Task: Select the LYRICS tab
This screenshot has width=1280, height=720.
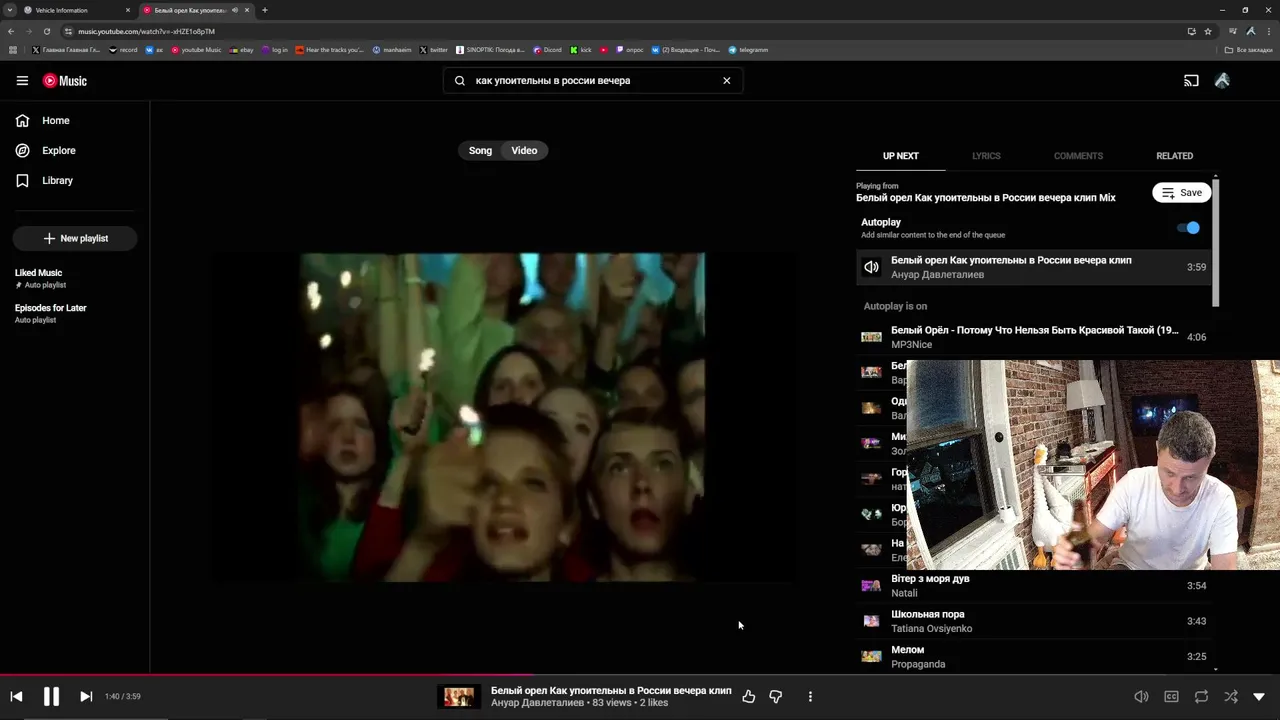Action: (x=986, y=156)
